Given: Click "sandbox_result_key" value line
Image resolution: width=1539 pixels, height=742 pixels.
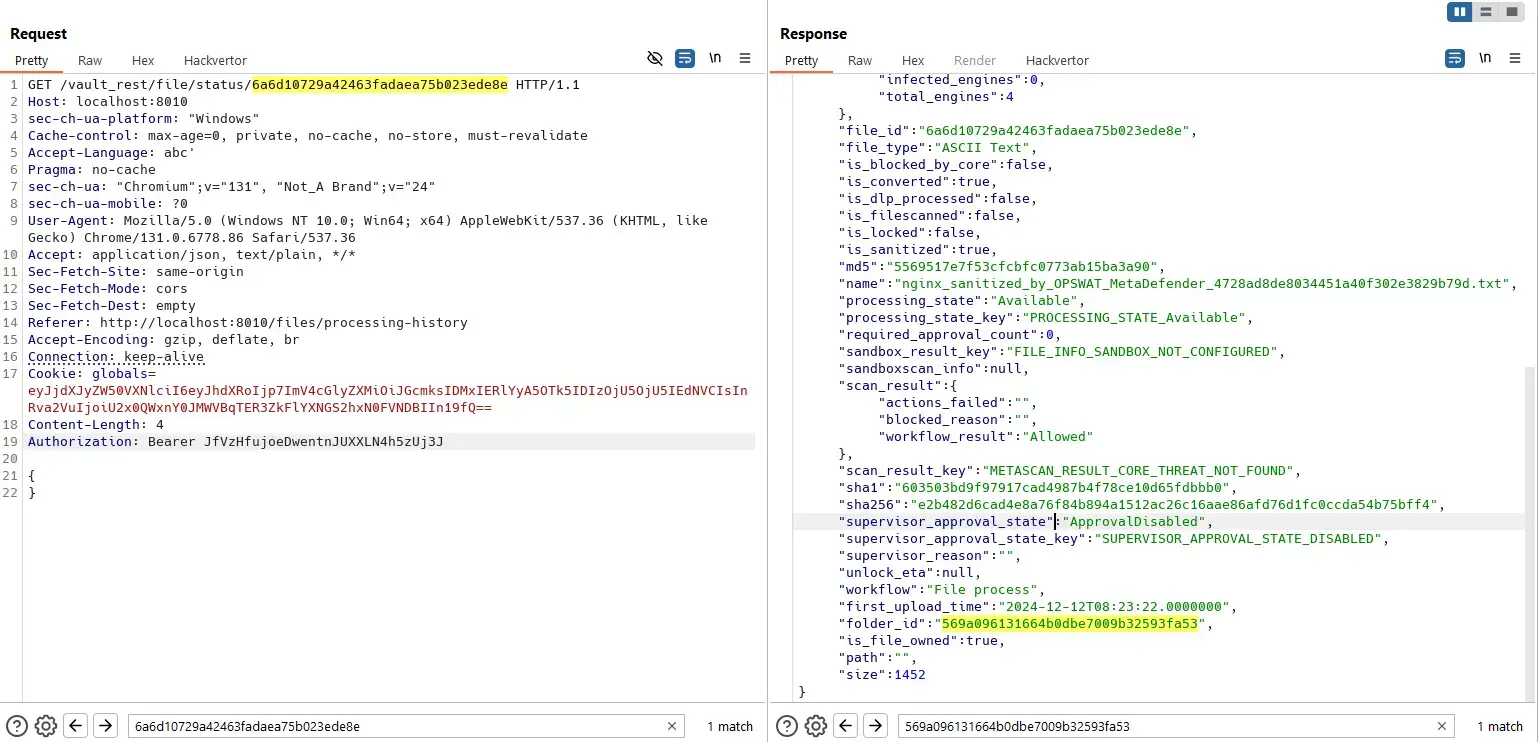Looking at the screenshot, I should pos(1060,352).
